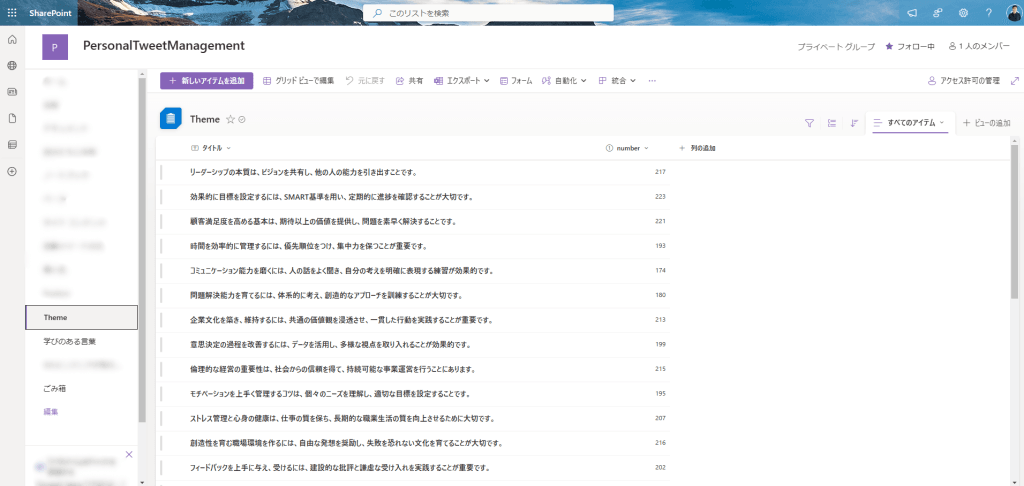Open the すべてのアイテム view dropdown
This screenshot has width=1024, height=486.
click(x=910, y=122)
